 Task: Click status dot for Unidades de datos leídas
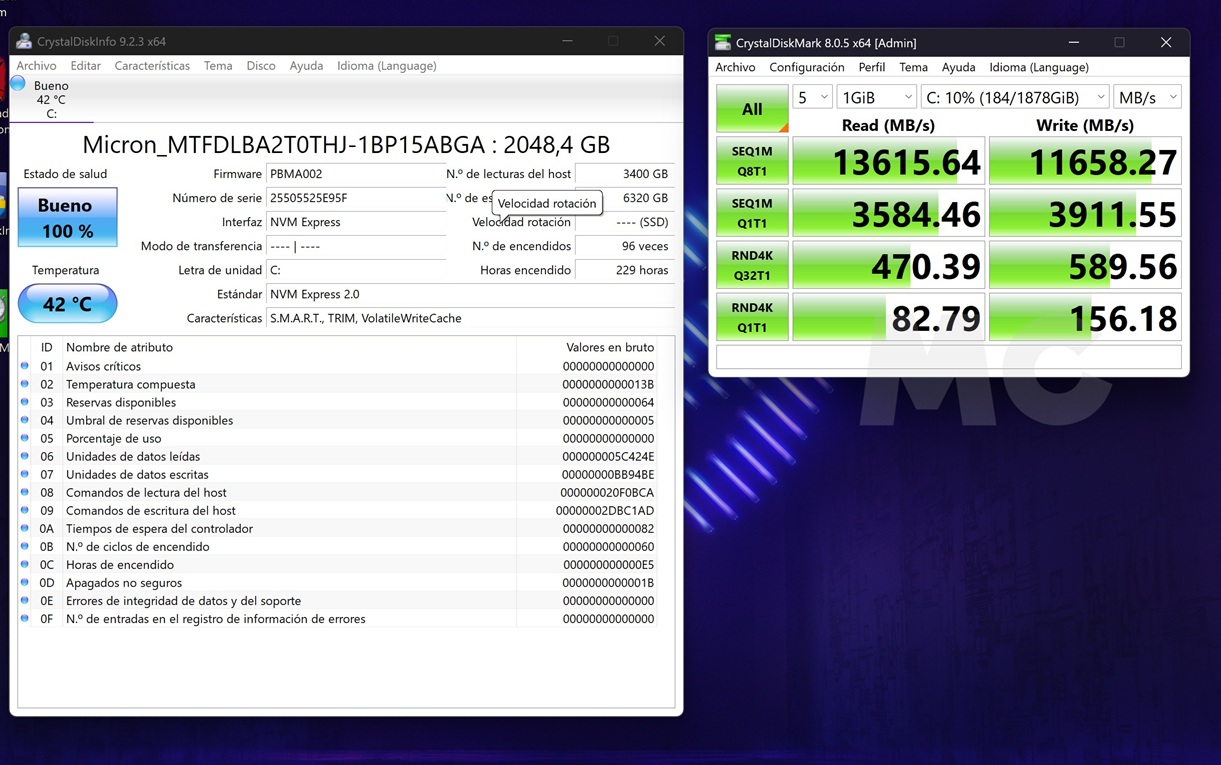click(25, 456)
